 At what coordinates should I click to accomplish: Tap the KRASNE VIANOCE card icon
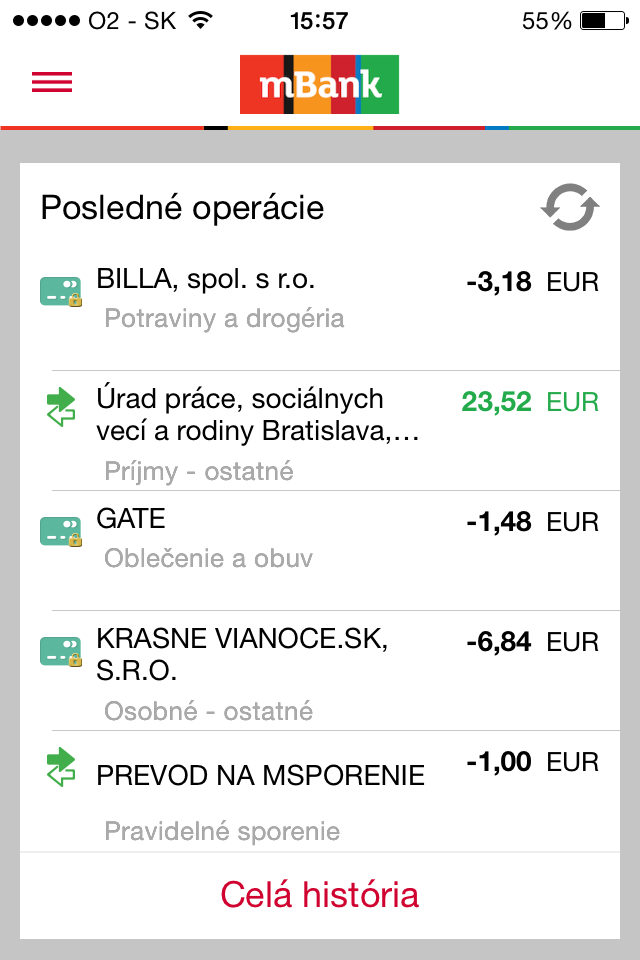point(60,651)
